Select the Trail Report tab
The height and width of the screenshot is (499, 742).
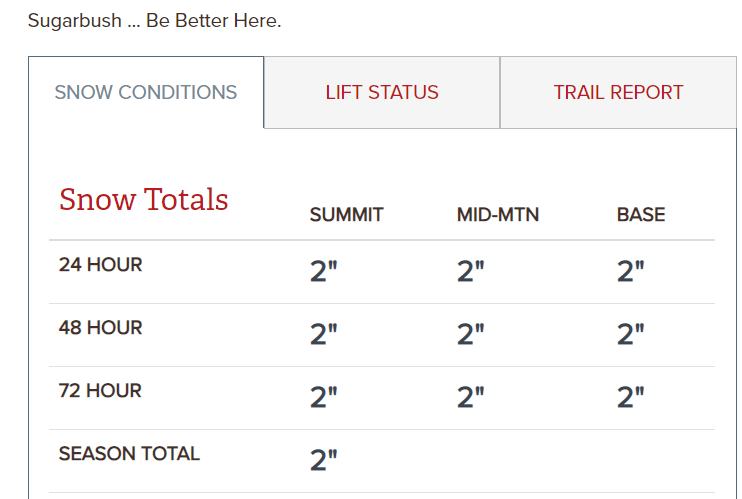point(618,93)
